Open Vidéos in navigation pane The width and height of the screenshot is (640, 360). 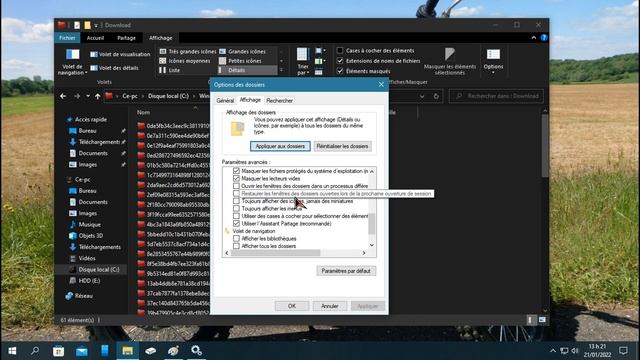point(87,258)
